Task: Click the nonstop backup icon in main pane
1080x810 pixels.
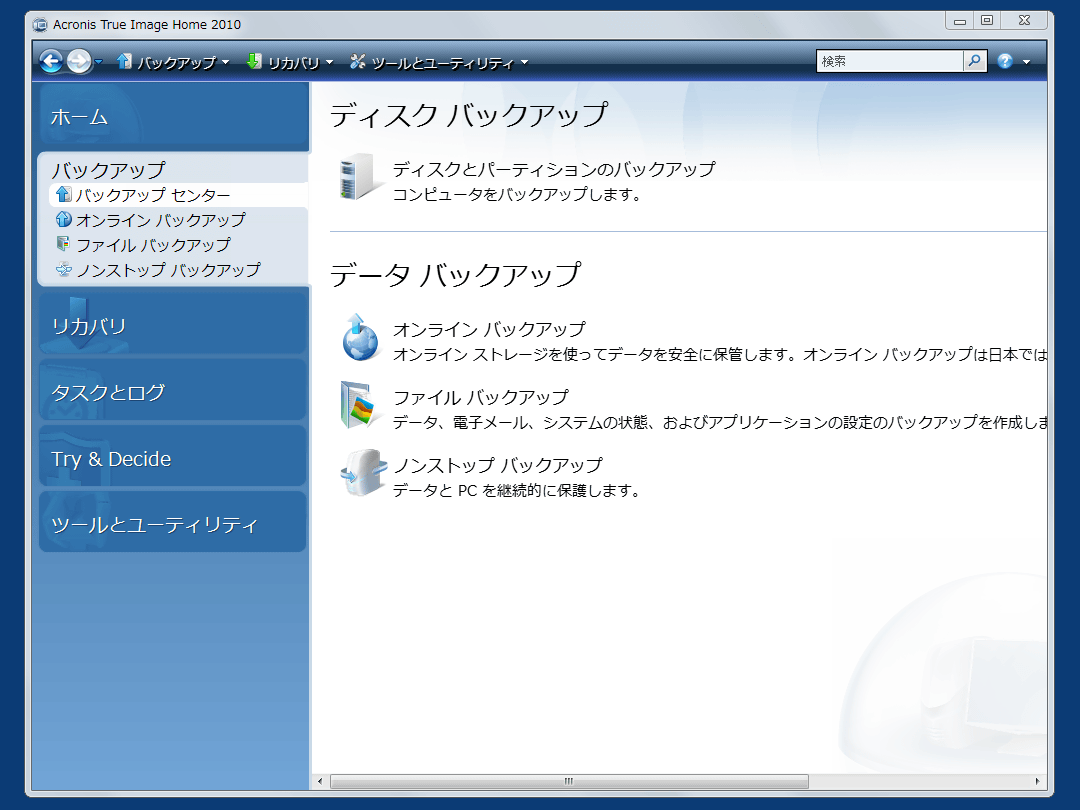Action: (x=363, y=472)
